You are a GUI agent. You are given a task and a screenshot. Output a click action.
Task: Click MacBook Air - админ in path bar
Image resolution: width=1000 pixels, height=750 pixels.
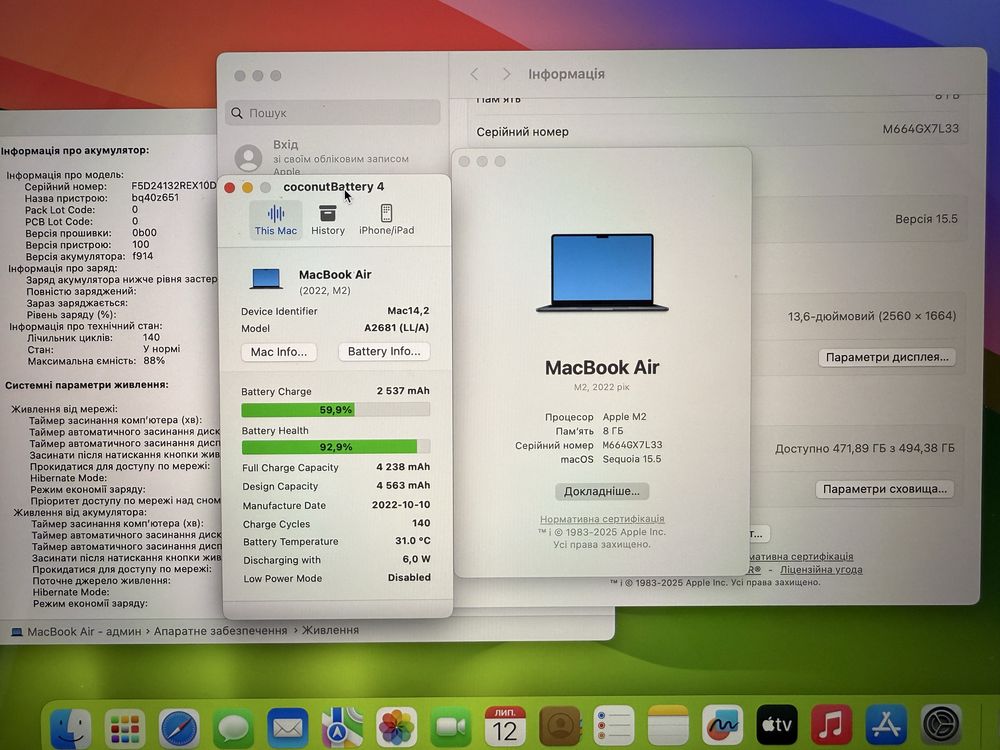(x=77, y=631)
